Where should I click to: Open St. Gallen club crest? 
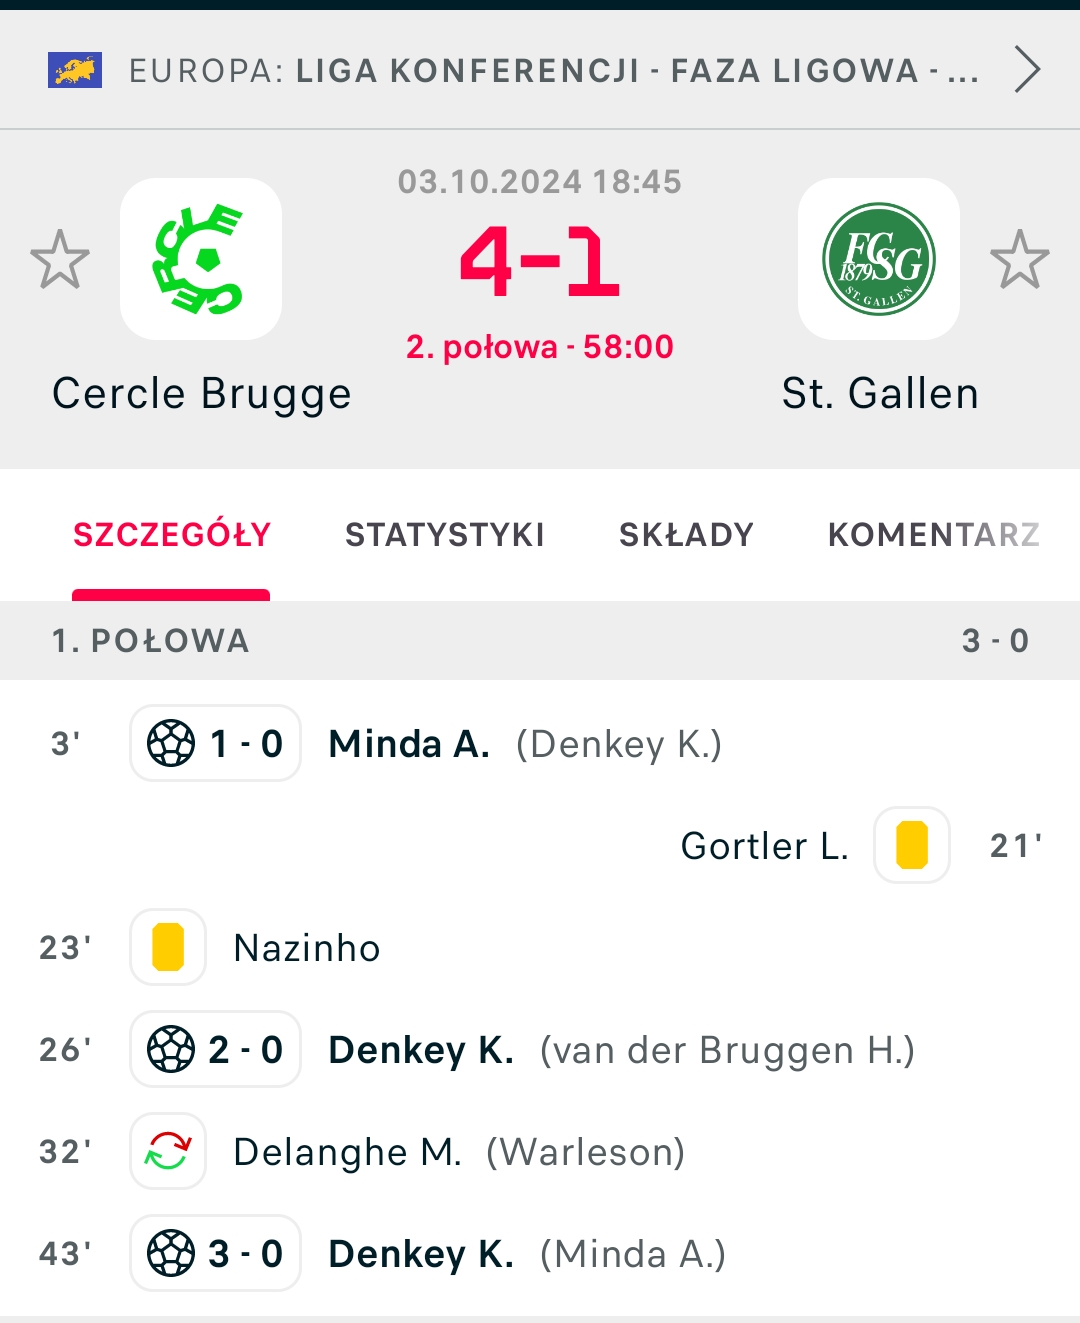click(x=878, y=259)
